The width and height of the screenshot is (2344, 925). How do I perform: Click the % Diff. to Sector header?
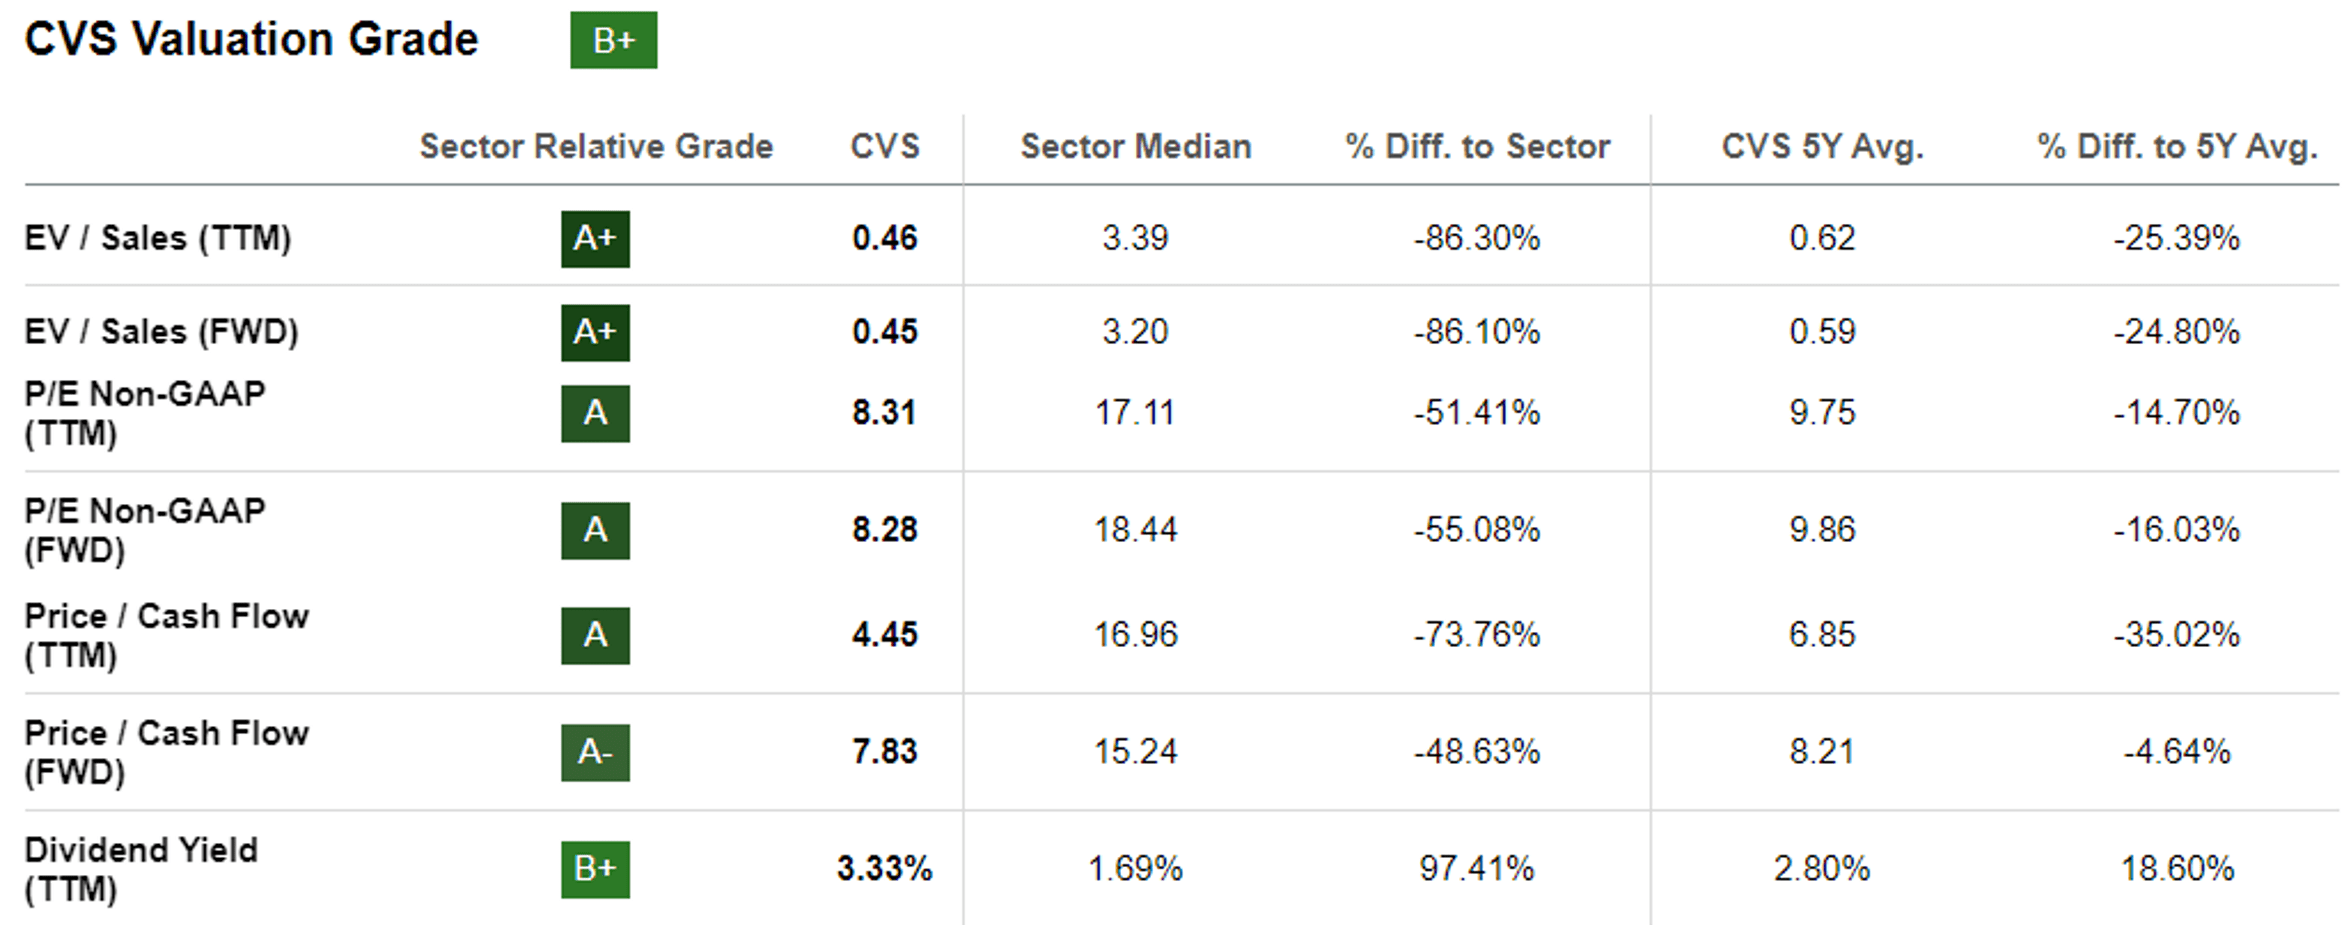click(x=1477, y=147)
